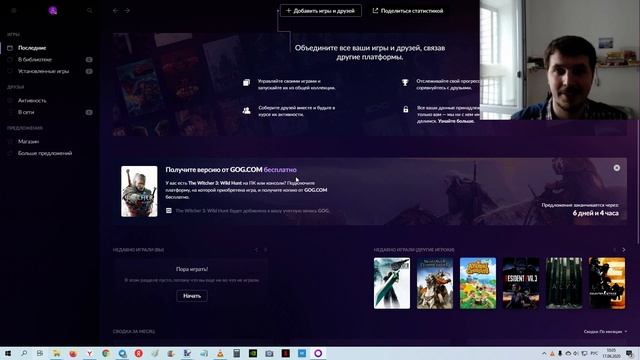Click the Witcher 3 cover thumbnail

(139, 191)
